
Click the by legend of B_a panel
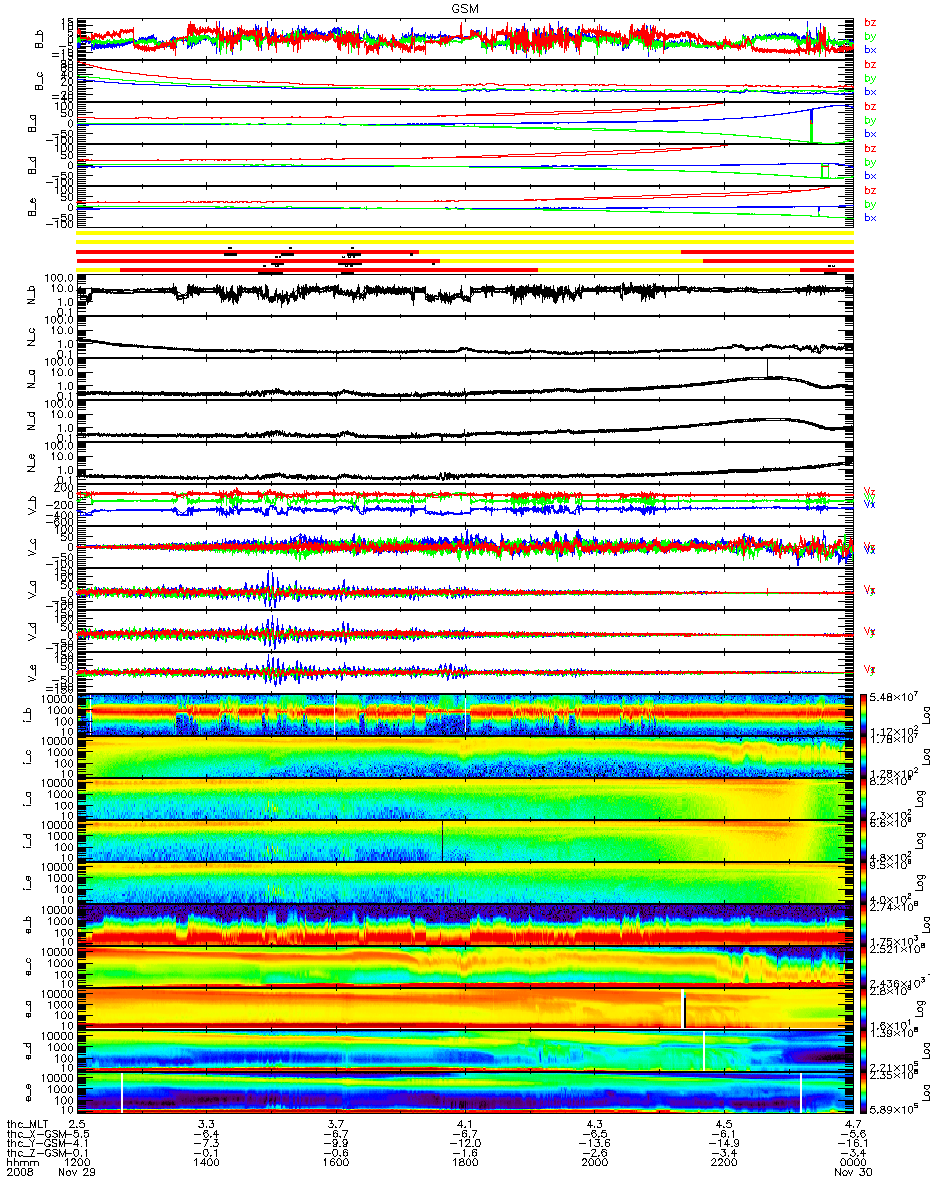870,120
